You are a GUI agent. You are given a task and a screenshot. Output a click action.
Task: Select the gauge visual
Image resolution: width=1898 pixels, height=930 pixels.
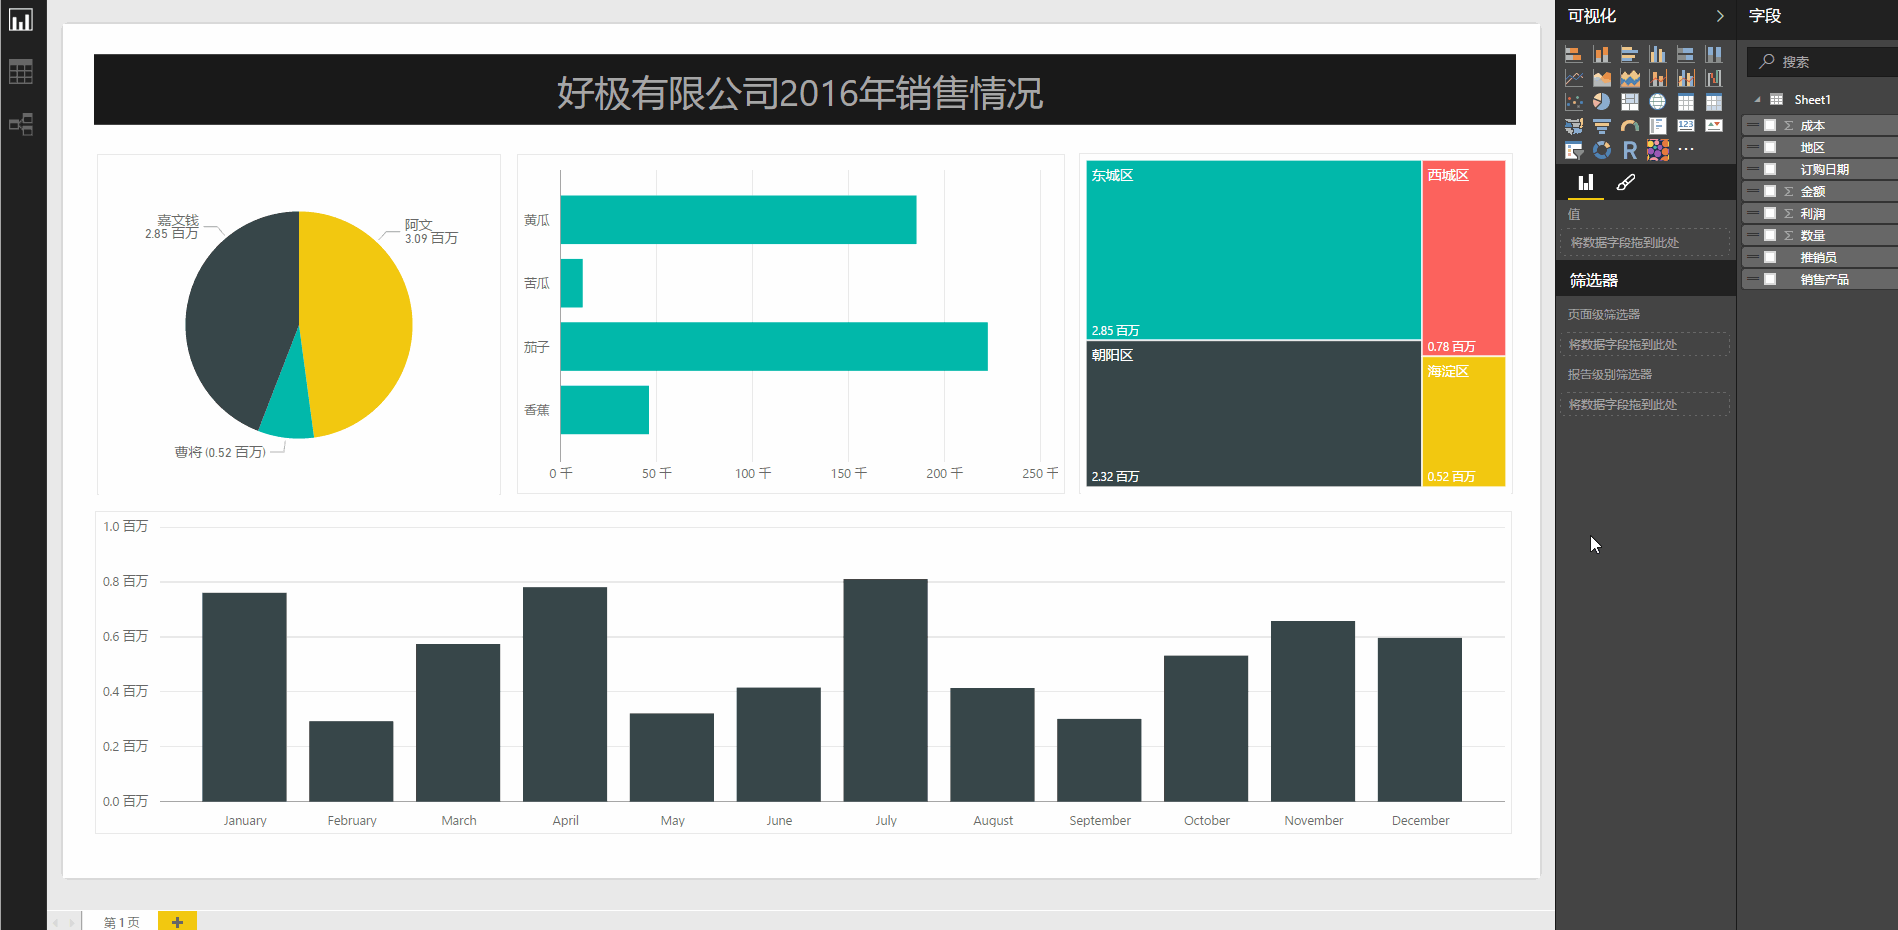[1629, 126]
